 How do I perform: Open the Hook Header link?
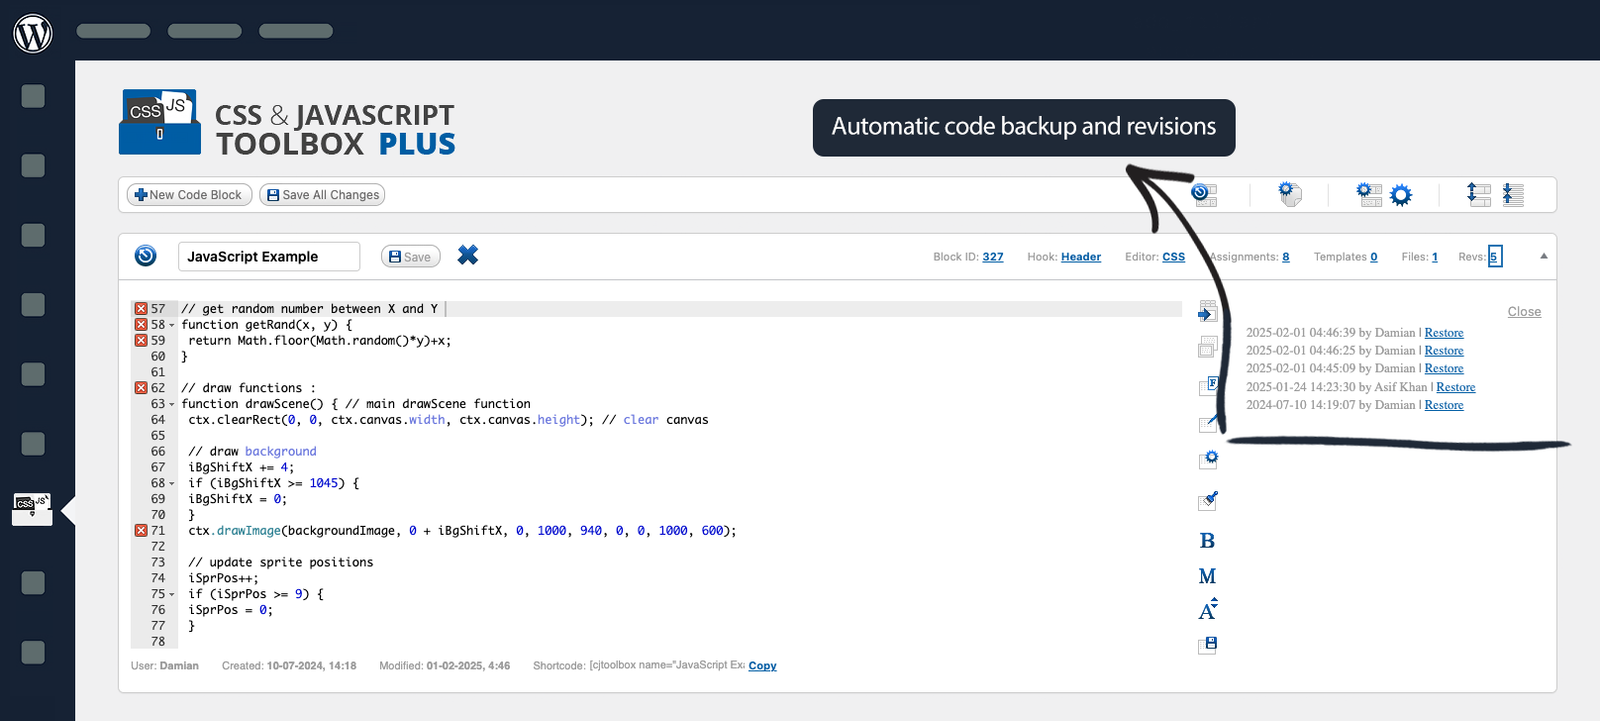pyautogui.click(x=1081, y=257)
